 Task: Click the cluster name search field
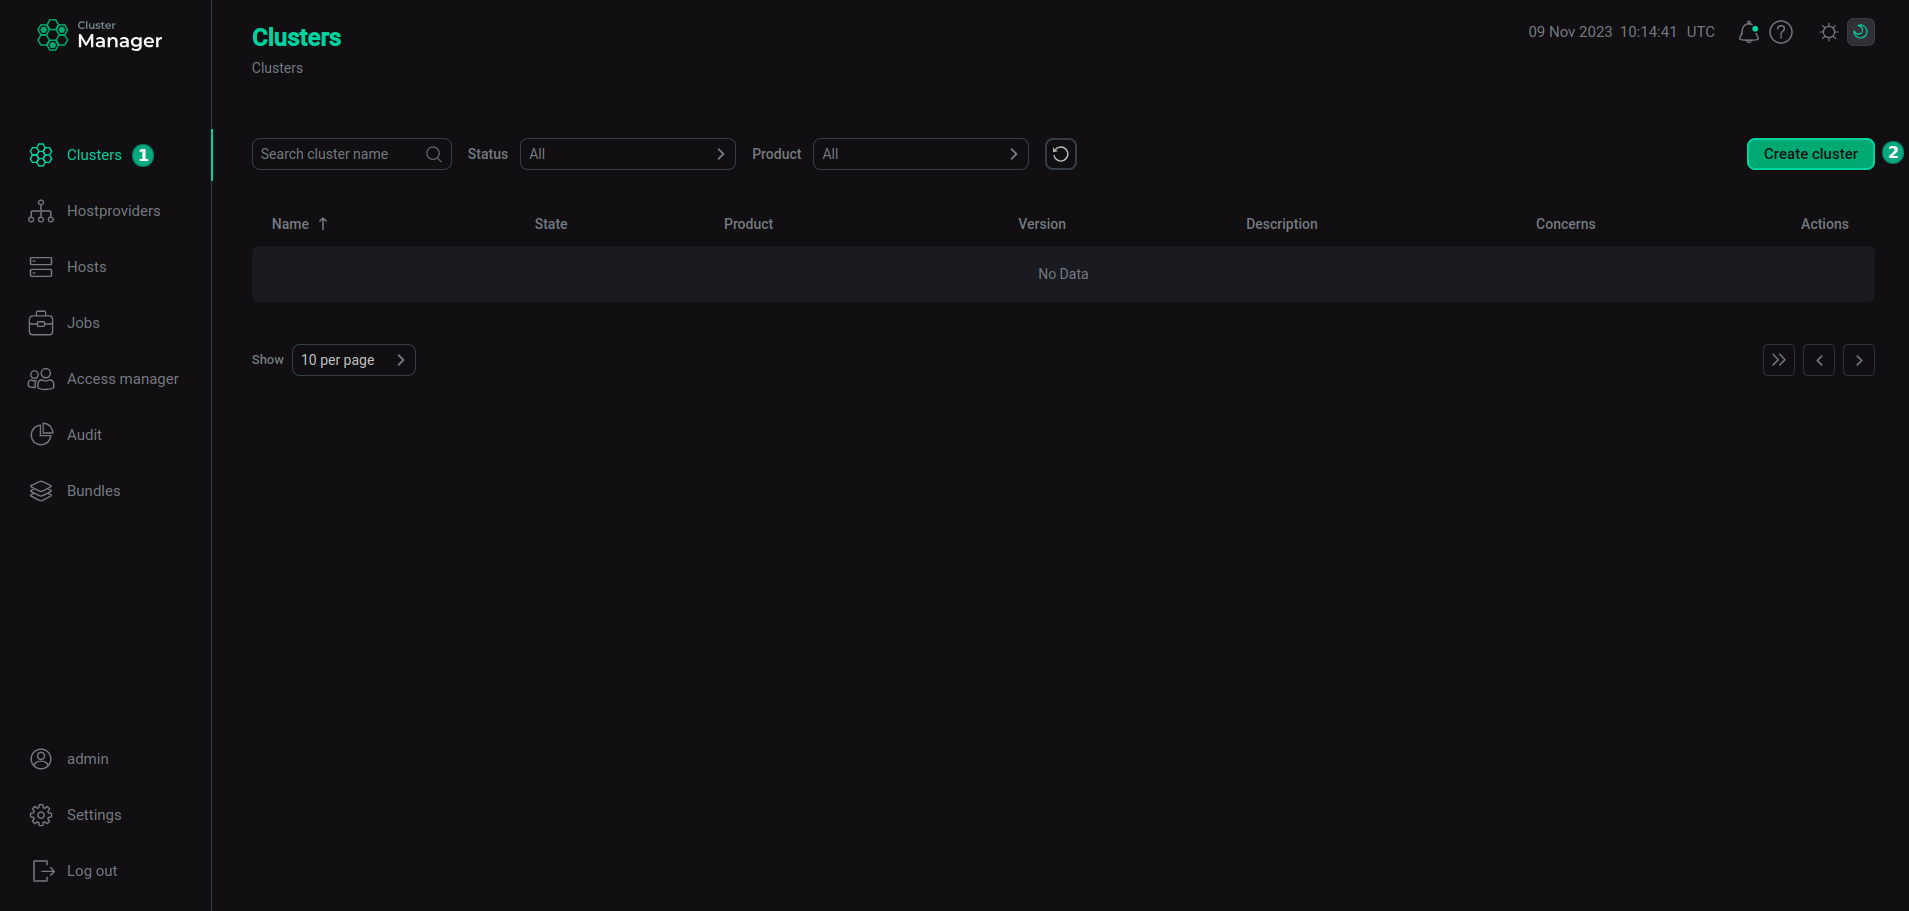[340, 153]
